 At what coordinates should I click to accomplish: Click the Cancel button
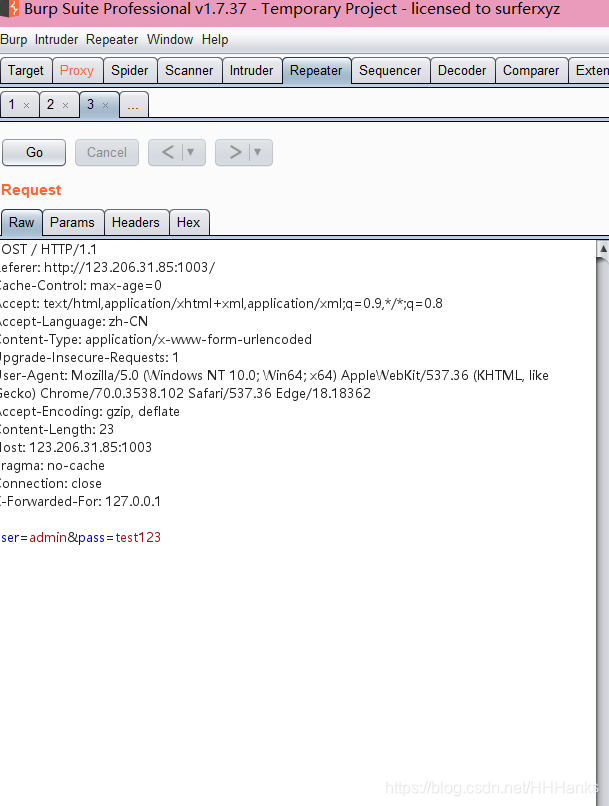point(107,153)
